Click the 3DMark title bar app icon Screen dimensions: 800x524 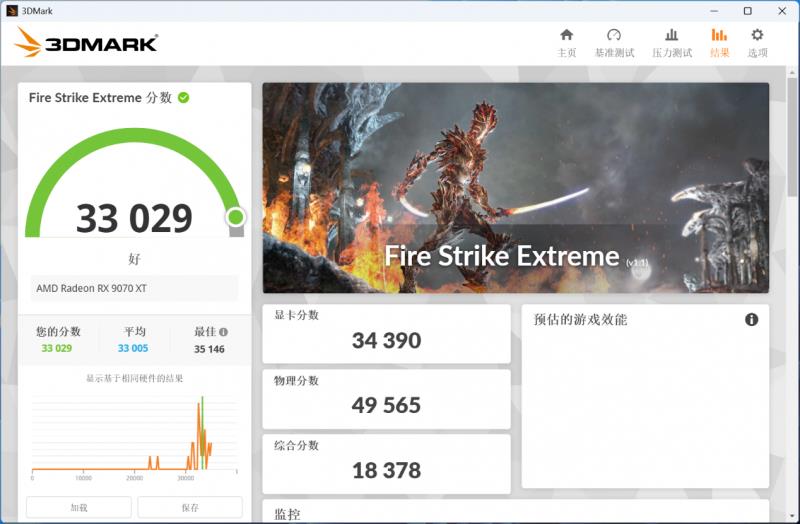11,11
